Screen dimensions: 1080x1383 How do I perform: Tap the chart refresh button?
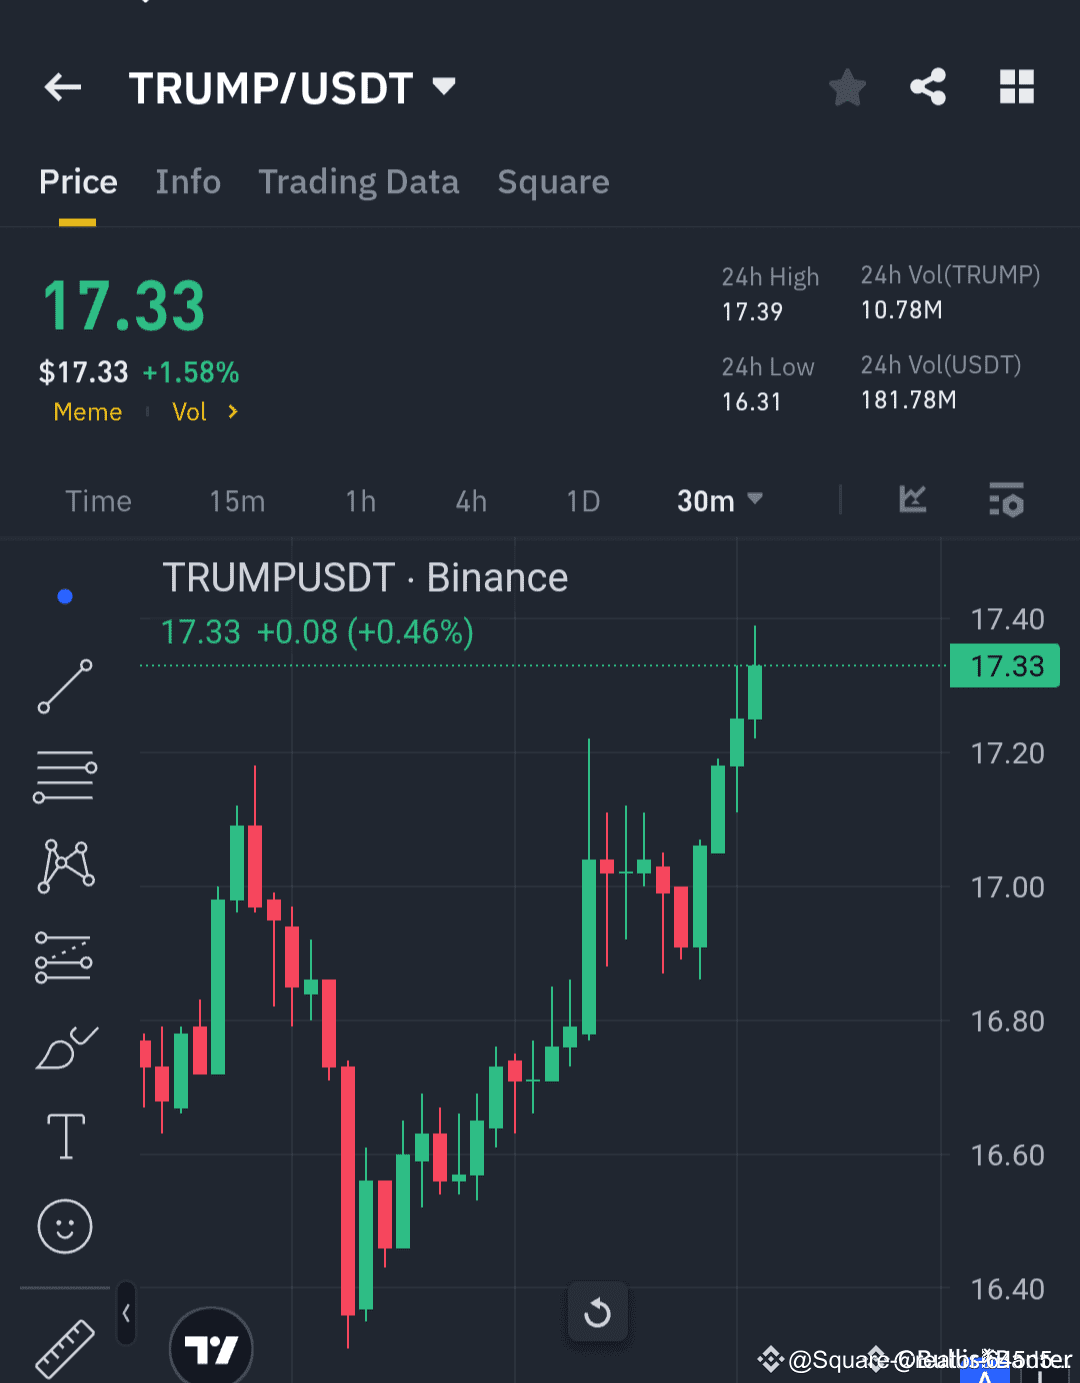pyautogui.click(x=598, y=1312)
